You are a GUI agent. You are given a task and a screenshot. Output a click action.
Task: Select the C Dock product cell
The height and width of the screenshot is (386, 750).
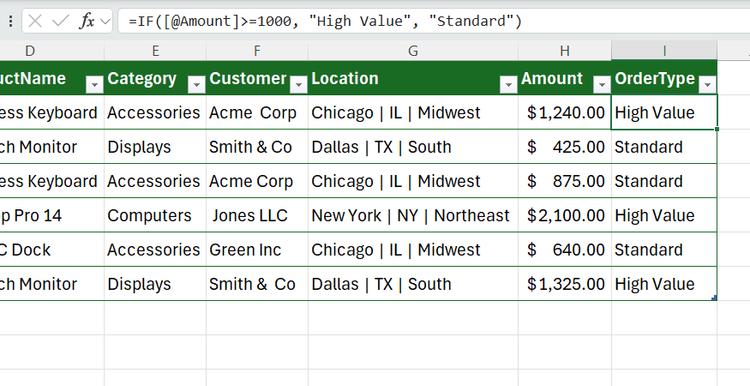pos(52,250)
